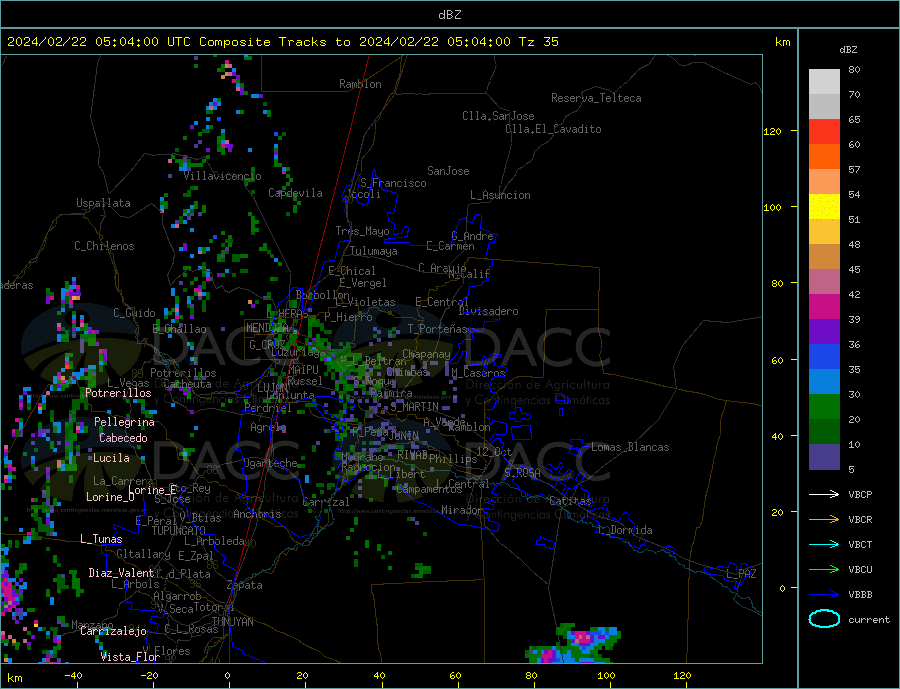900x689 pixels.
Task: Click the Vista_Flor white label
Action: [130, 657]
